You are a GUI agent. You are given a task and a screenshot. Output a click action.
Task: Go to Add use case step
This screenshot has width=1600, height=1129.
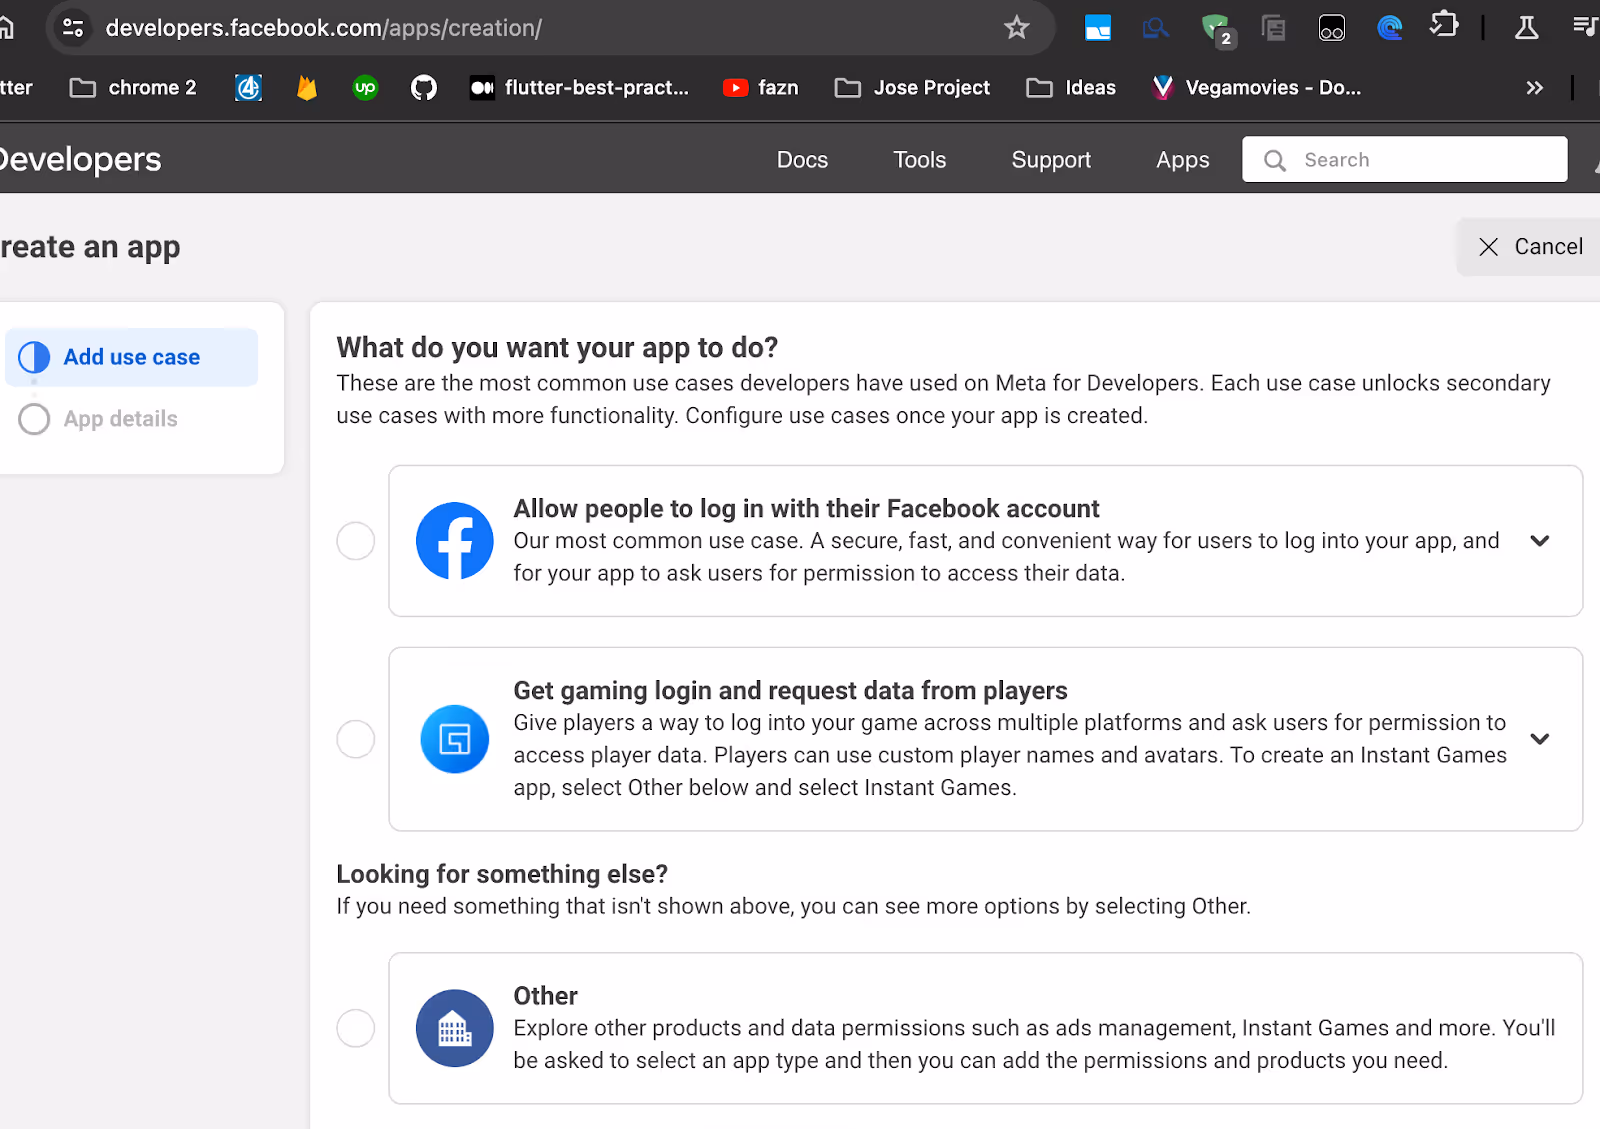131,357
